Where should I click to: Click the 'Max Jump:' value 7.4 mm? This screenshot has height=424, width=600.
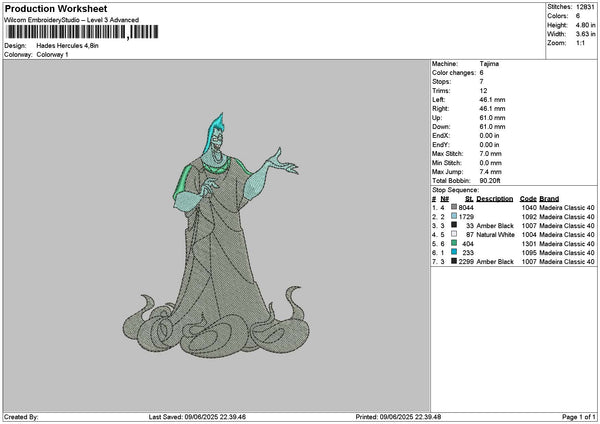click(x=491, y=172)
